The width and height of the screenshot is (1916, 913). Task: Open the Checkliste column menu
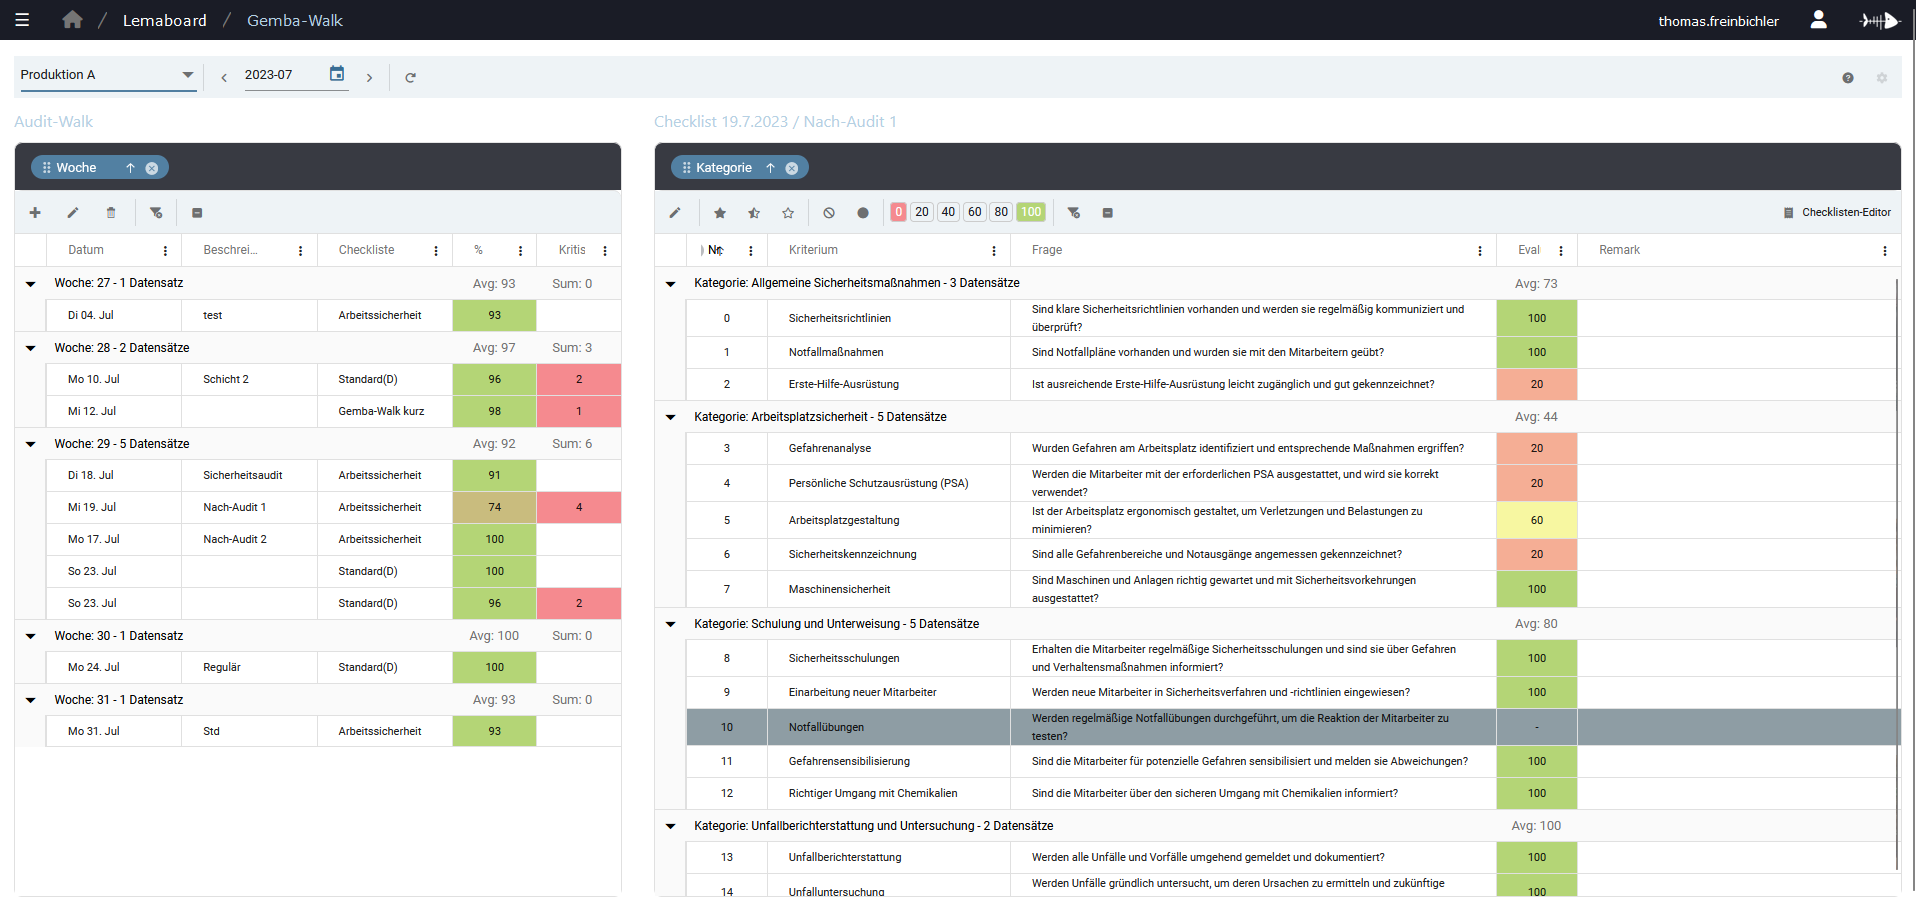pyautogui.click(x=436, y=251)
